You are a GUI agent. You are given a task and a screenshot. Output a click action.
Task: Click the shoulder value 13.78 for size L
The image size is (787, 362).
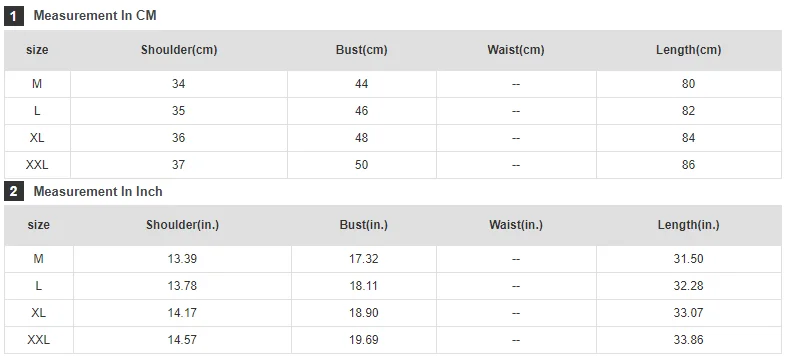coord(182,286)
